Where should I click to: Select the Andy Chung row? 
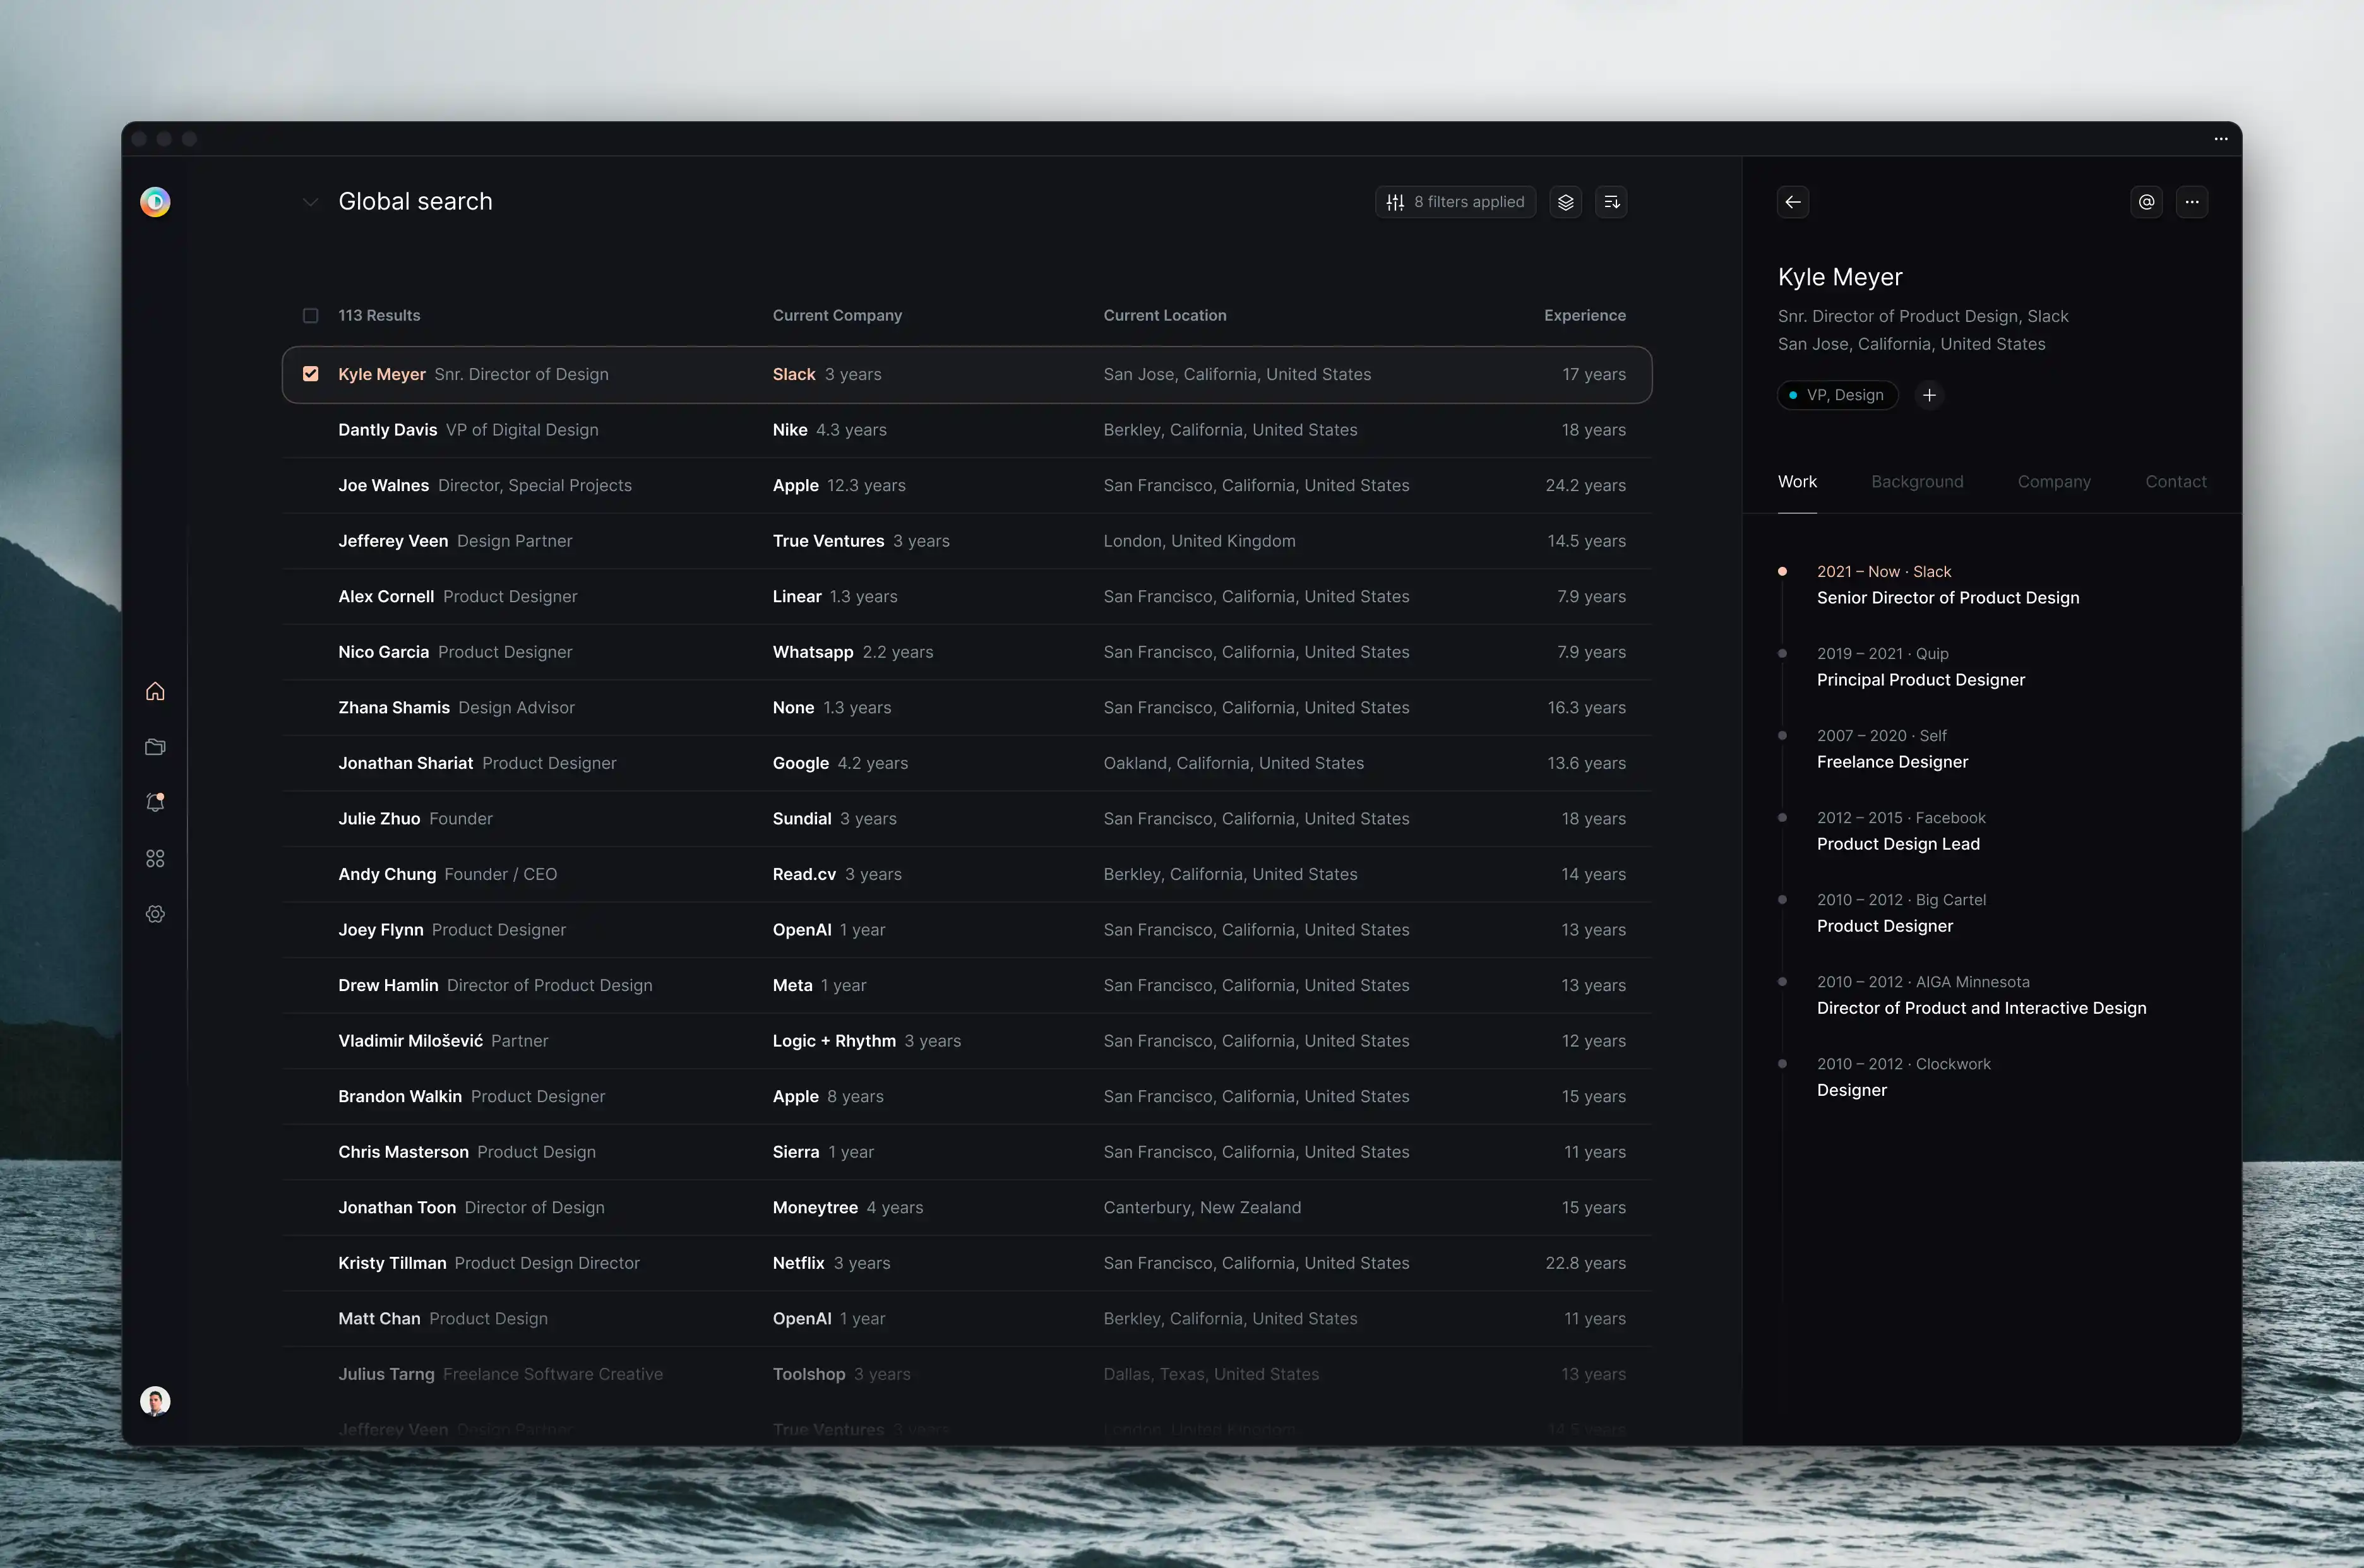click(966, 874)
